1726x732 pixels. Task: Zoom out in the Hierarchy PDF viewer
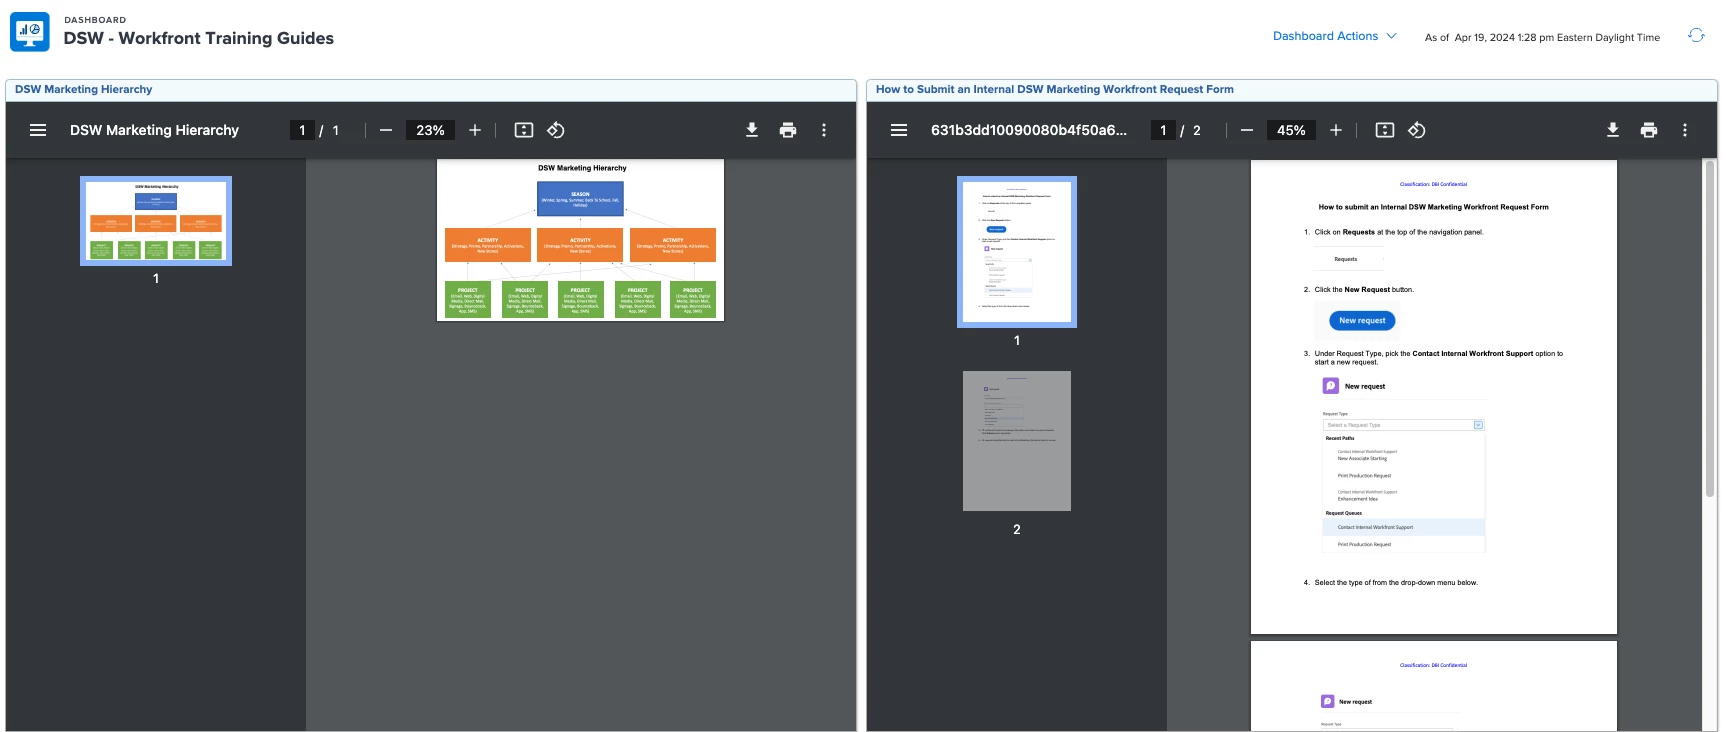point(386,130)
